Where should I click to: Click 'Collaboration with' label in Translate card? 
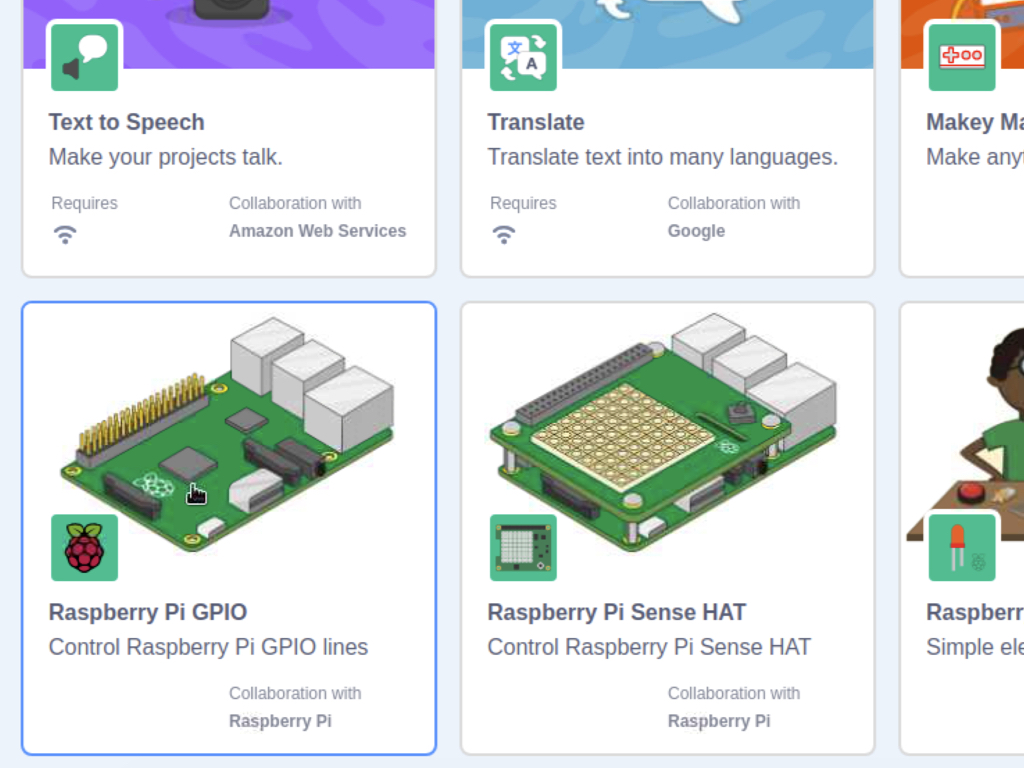(734, 203)
